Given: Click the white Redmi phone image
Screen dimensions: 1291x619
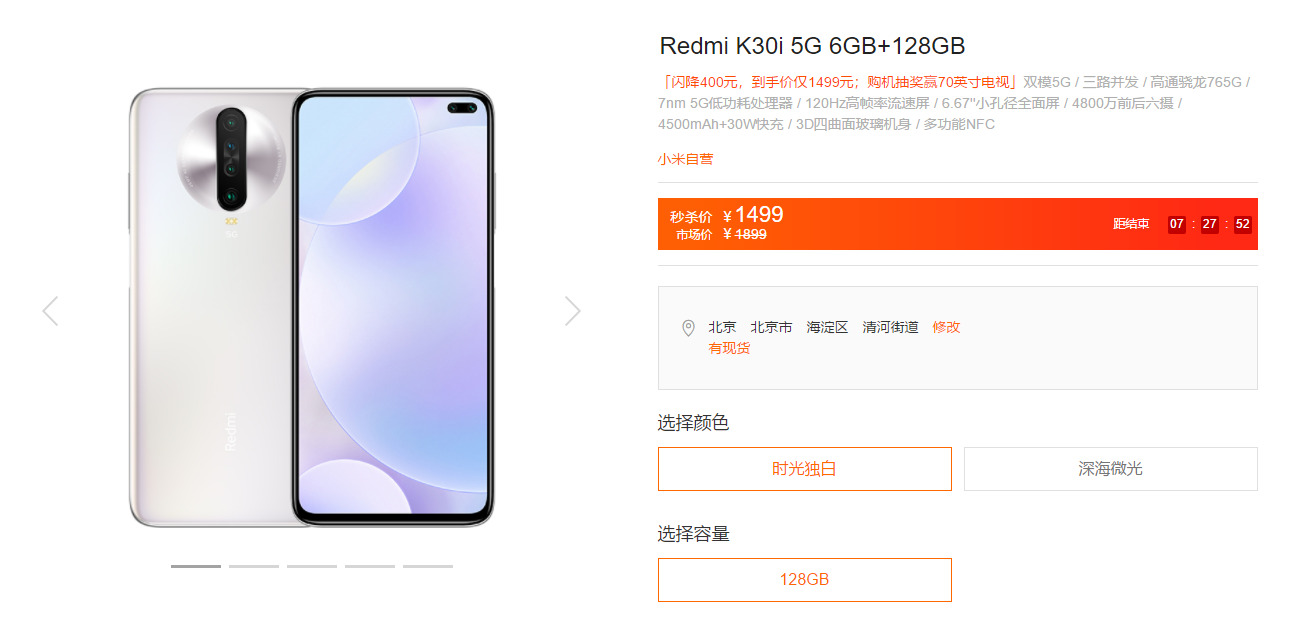Looking at the screenshot, I should pos(312,308).
